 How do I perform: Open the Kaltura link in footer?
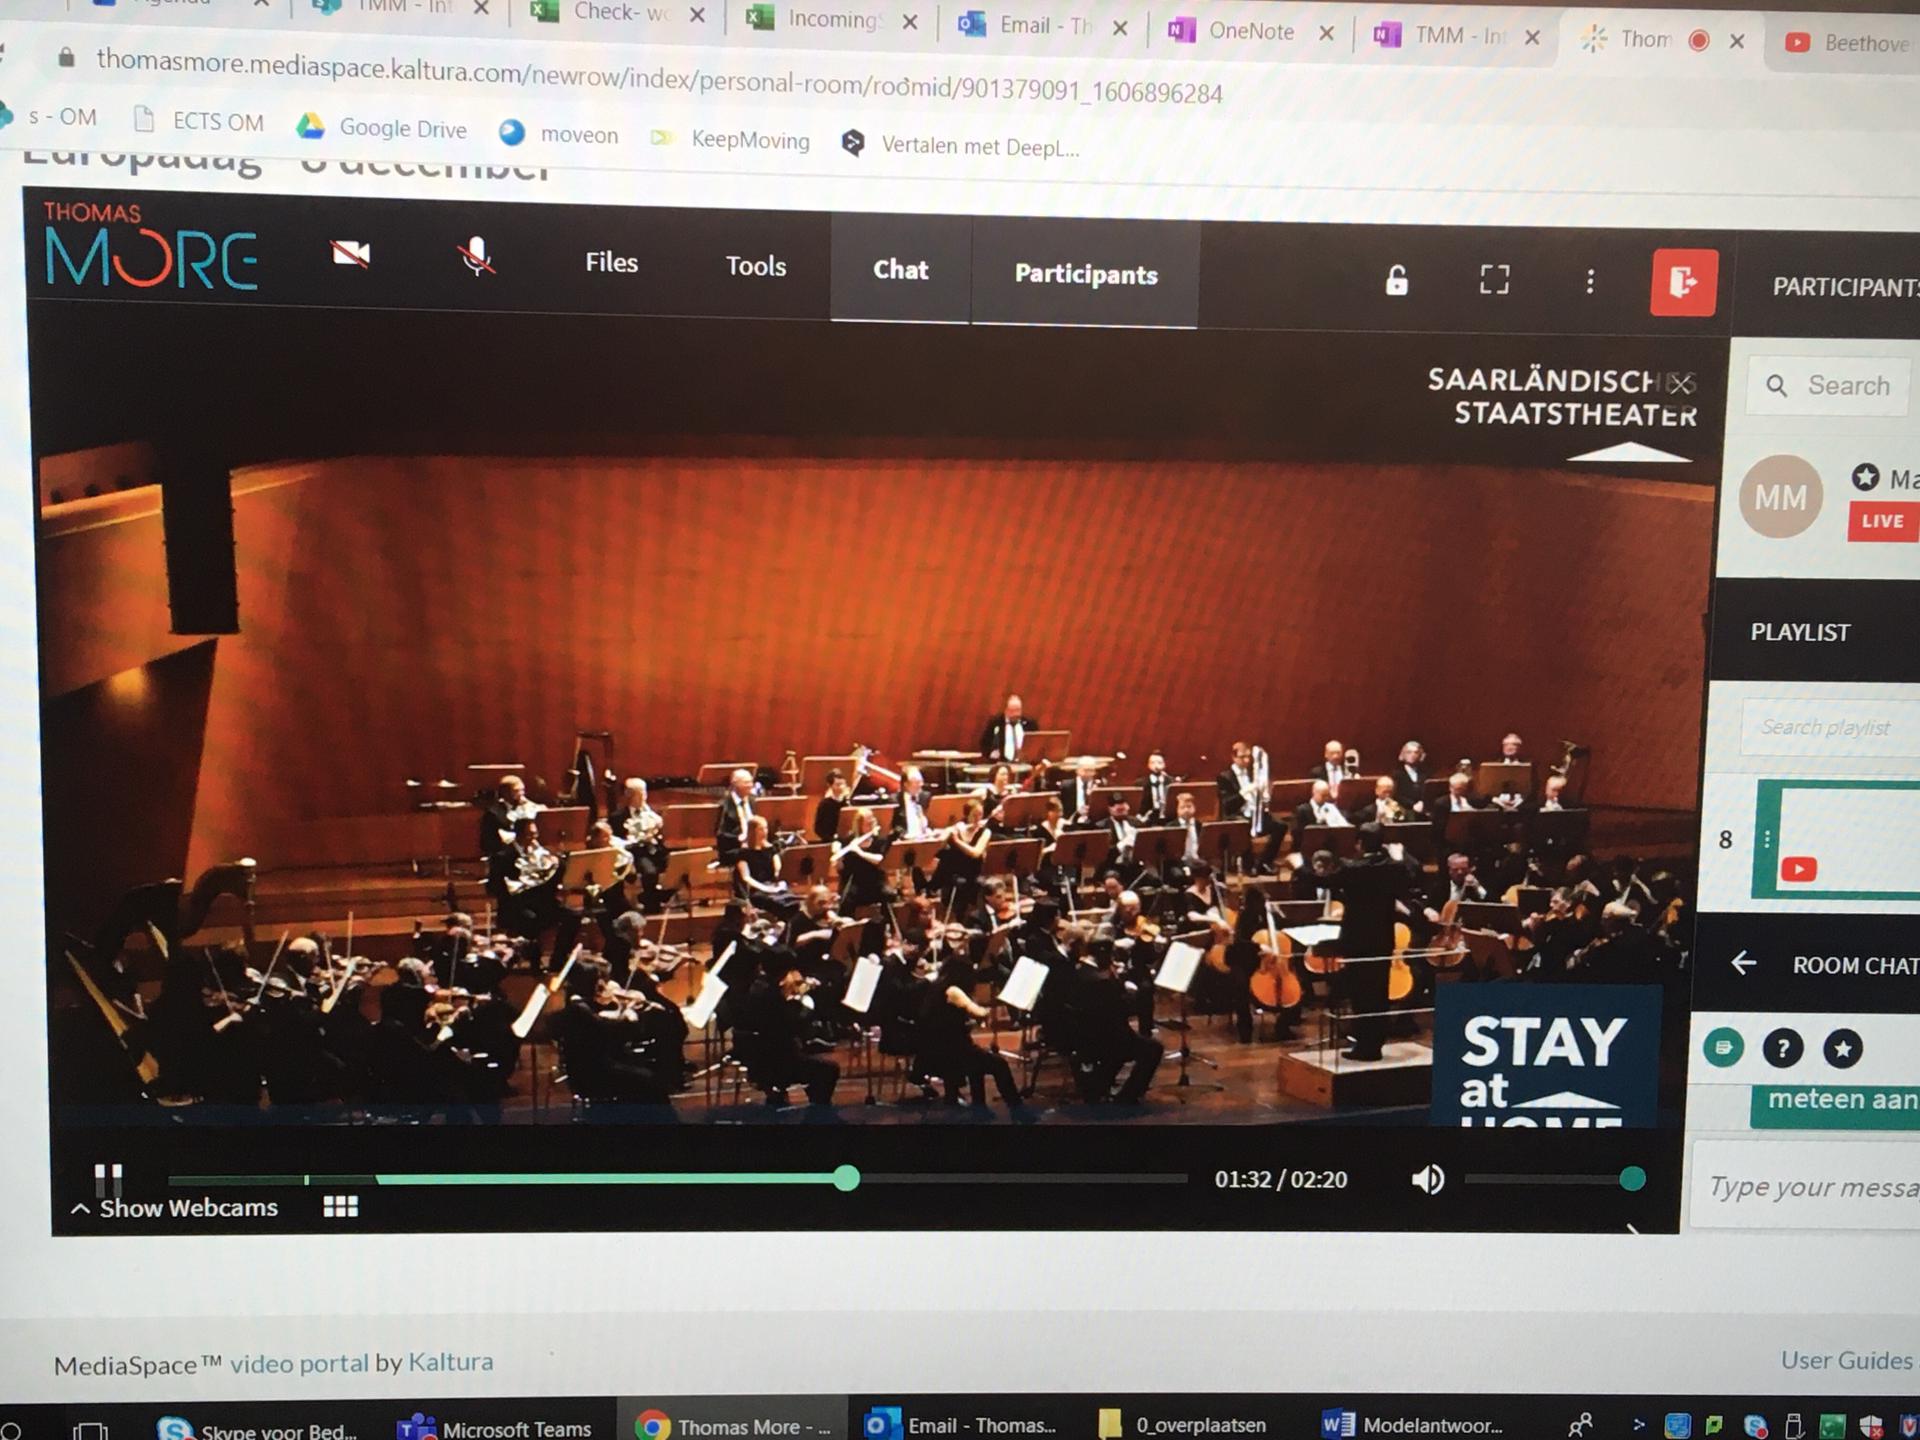coord(450,1362)
